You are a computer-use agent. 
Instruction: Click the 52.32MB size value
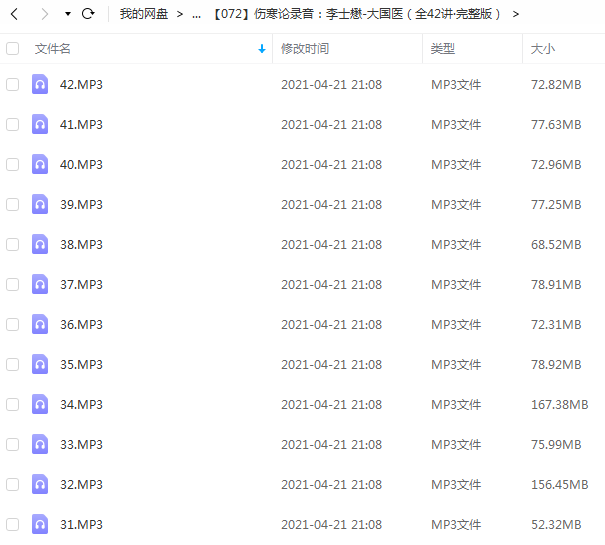tap(556, 525)
